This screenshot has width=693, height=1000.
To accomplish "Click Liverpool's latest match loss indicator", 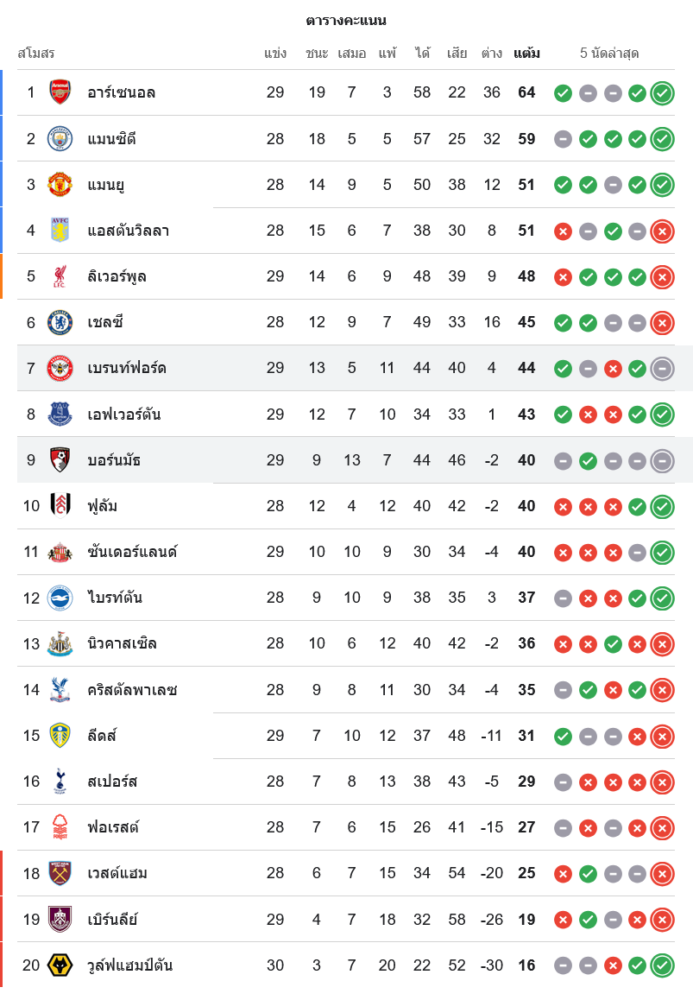I will point(662,277).
